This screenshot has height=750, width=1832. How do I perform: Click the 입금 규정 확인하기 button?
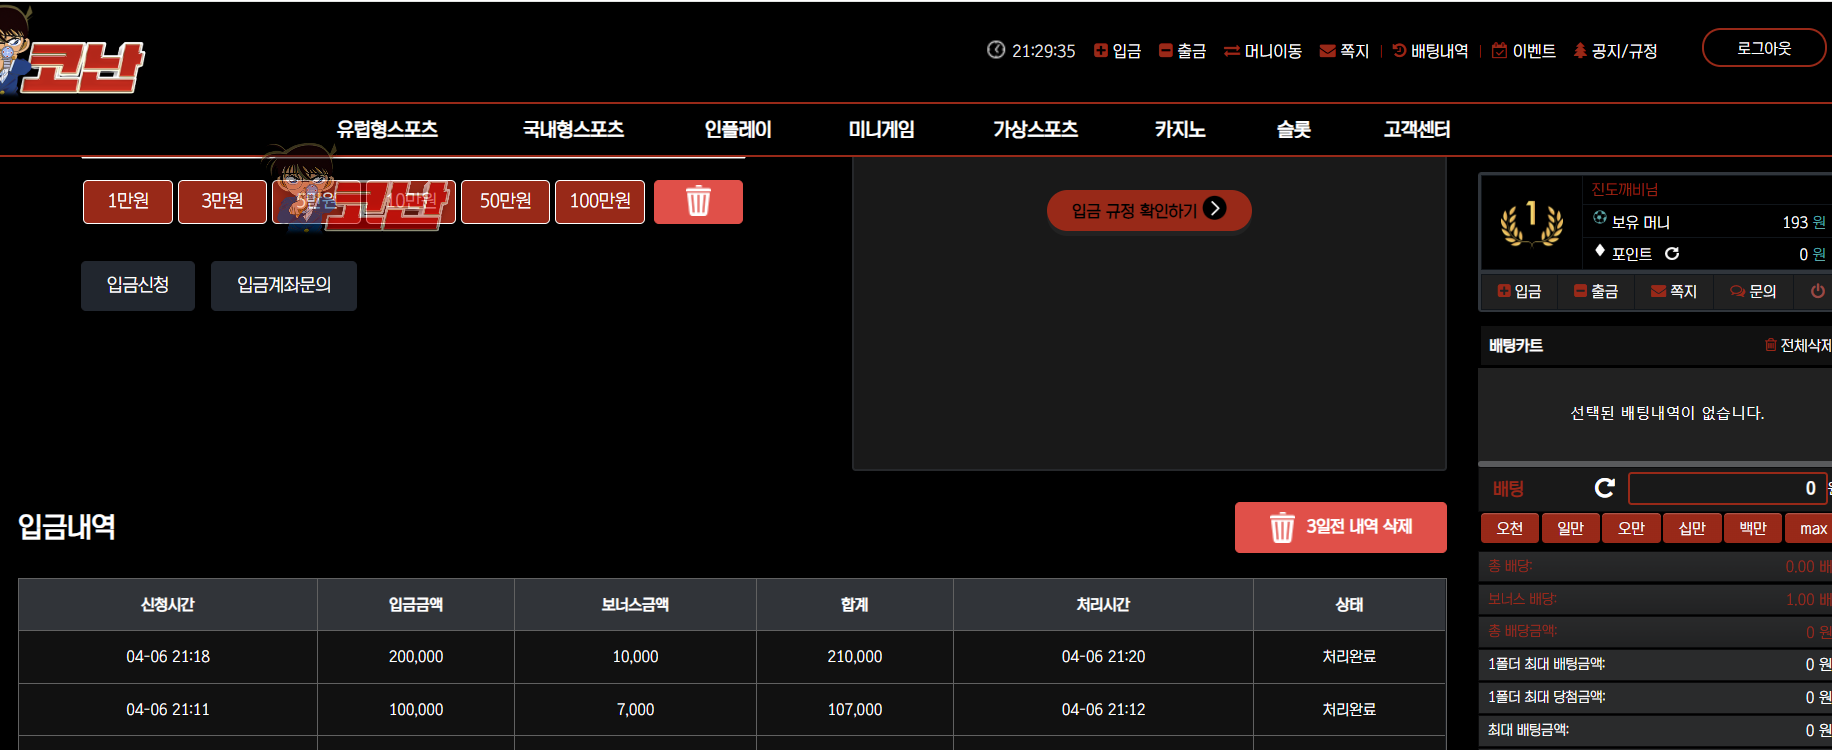(1149, 210)
